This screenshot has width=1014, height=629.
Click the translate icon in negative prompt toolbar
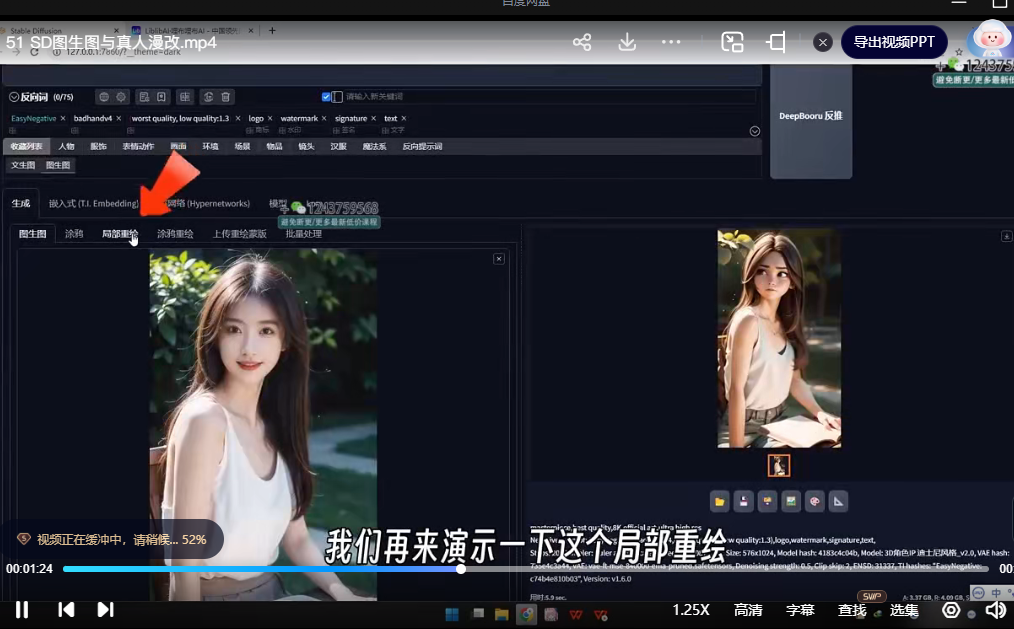click(185, 97)
